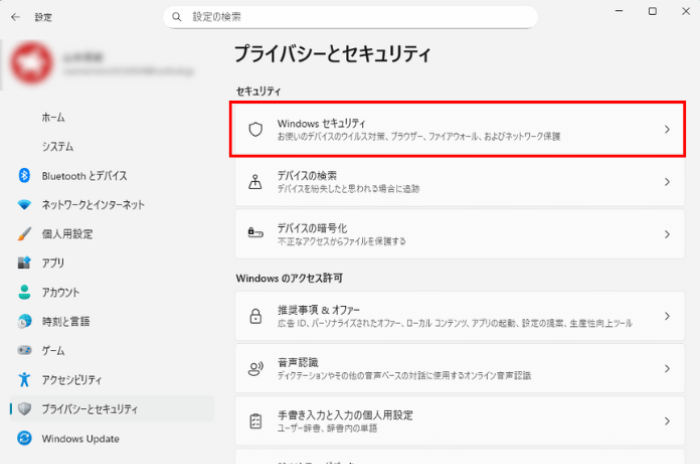Open the blurred user profile avatar
This screenshot has width=700, height=464.
[x=31, y=63]
